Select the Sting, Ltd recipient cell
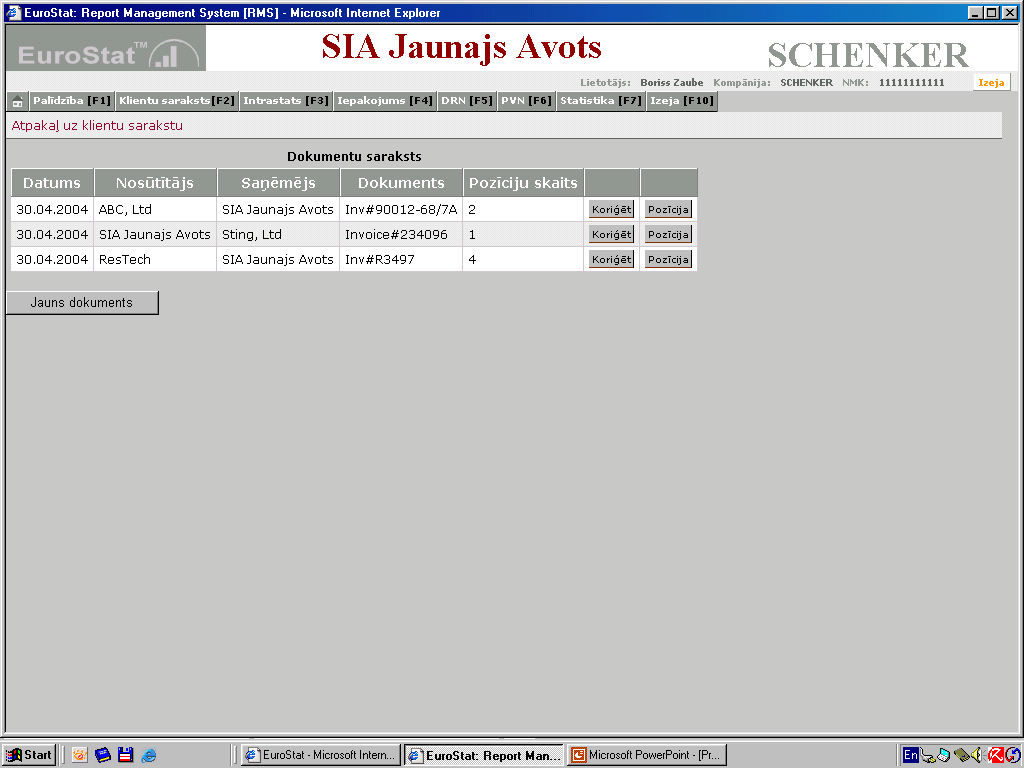The width and height of the screenshot is (1024, 768). 278,234
